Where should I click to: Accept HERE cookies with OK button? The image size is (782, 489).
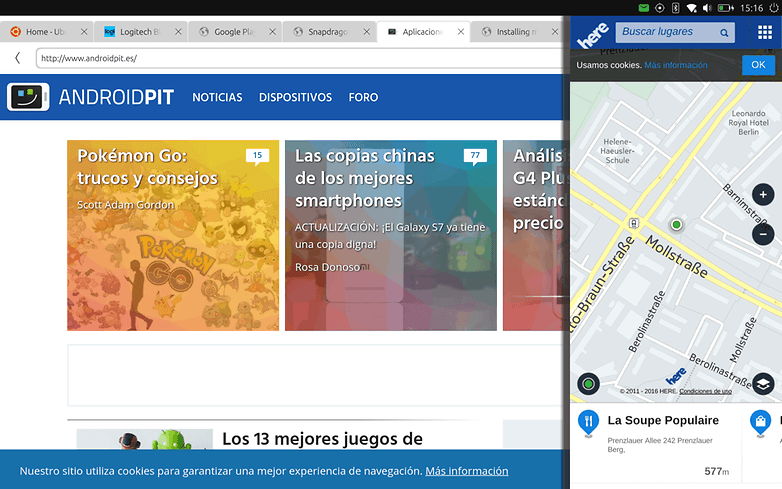coord(758,65)
